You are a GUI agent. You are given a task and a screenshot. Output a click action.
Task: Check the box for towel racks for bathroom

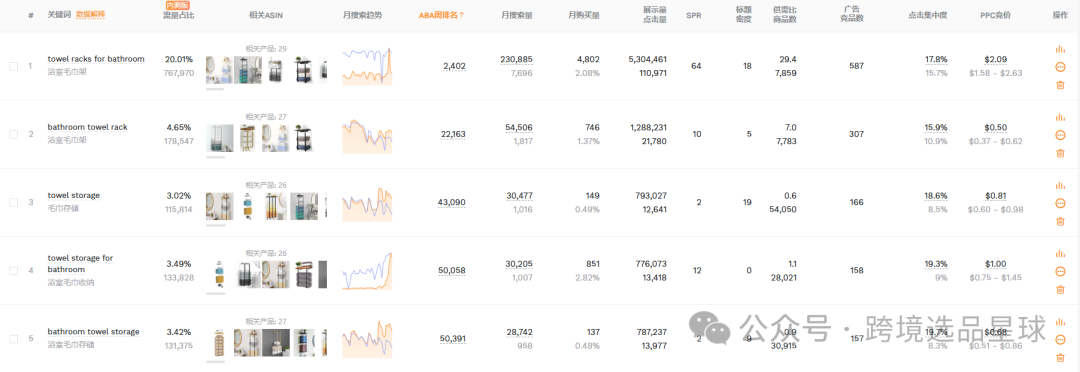pos(14,66)
